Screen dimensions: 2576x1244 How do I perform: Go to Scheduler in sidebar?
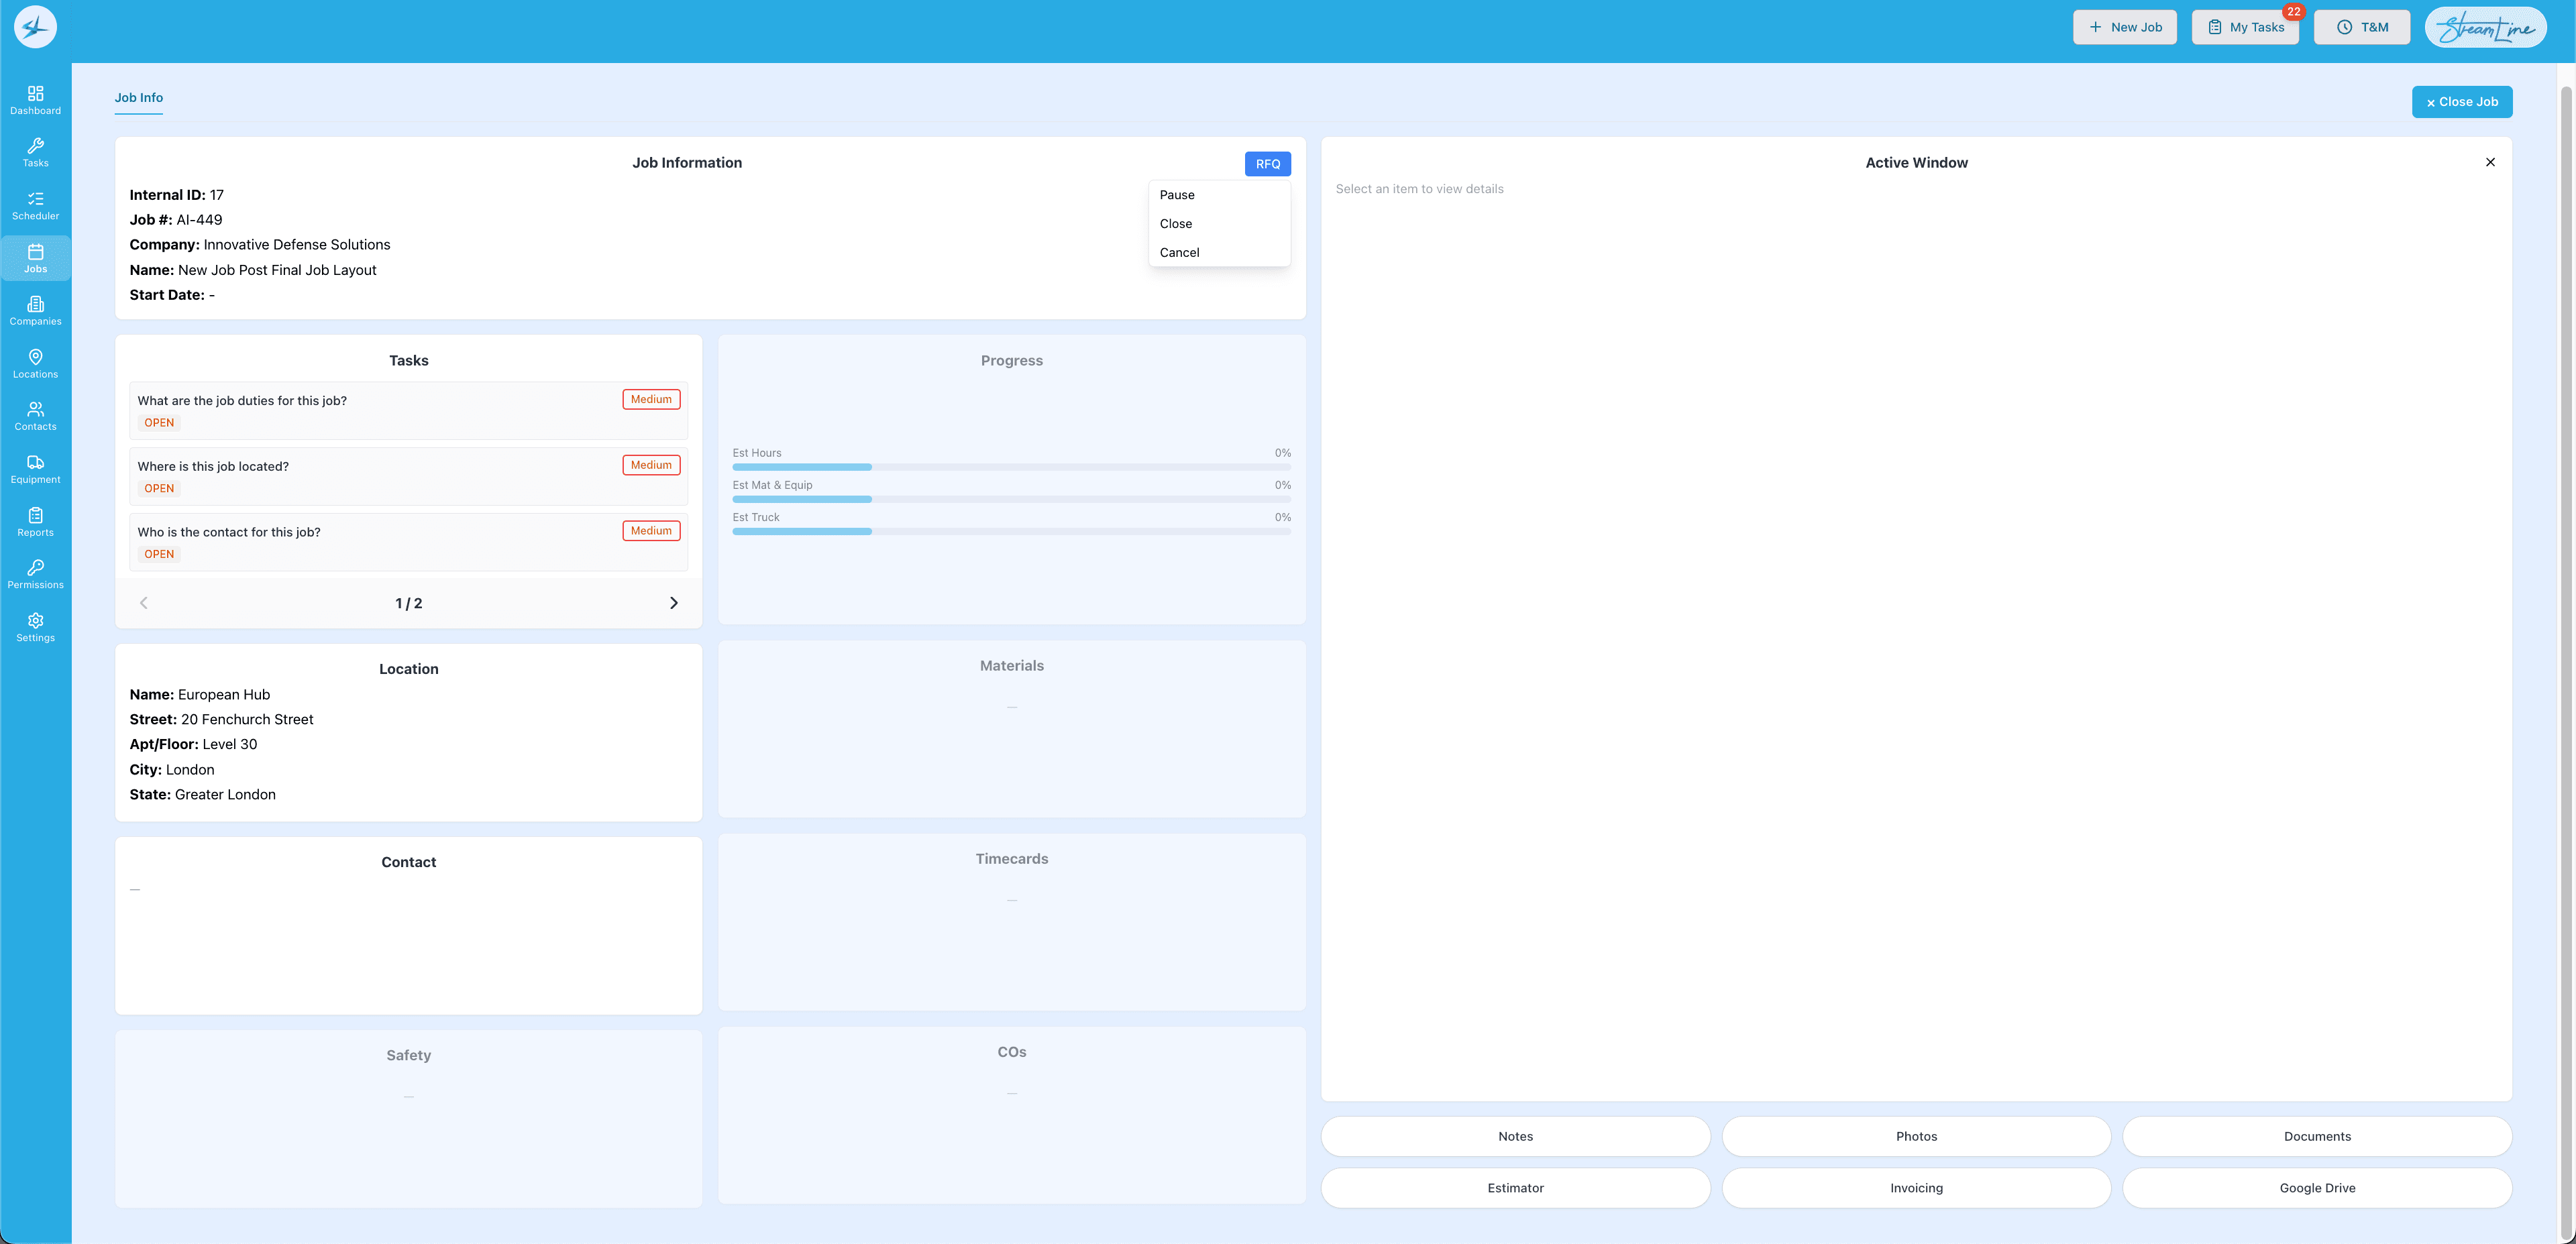pyautogui.click(x=35, y=205)
